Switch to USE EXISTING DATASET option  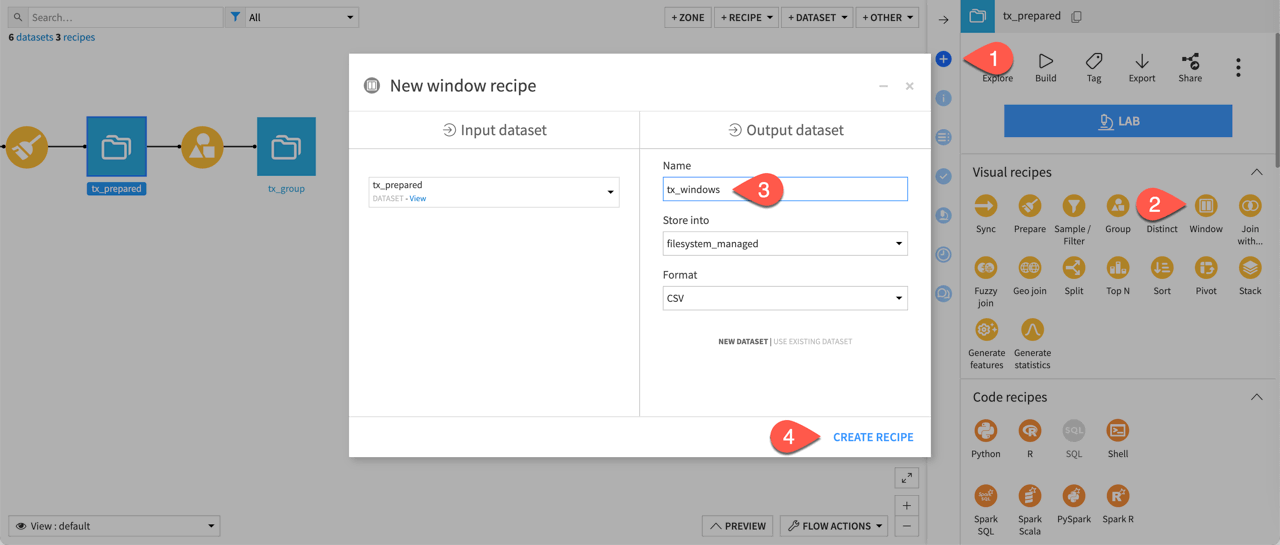coord(813,342)
